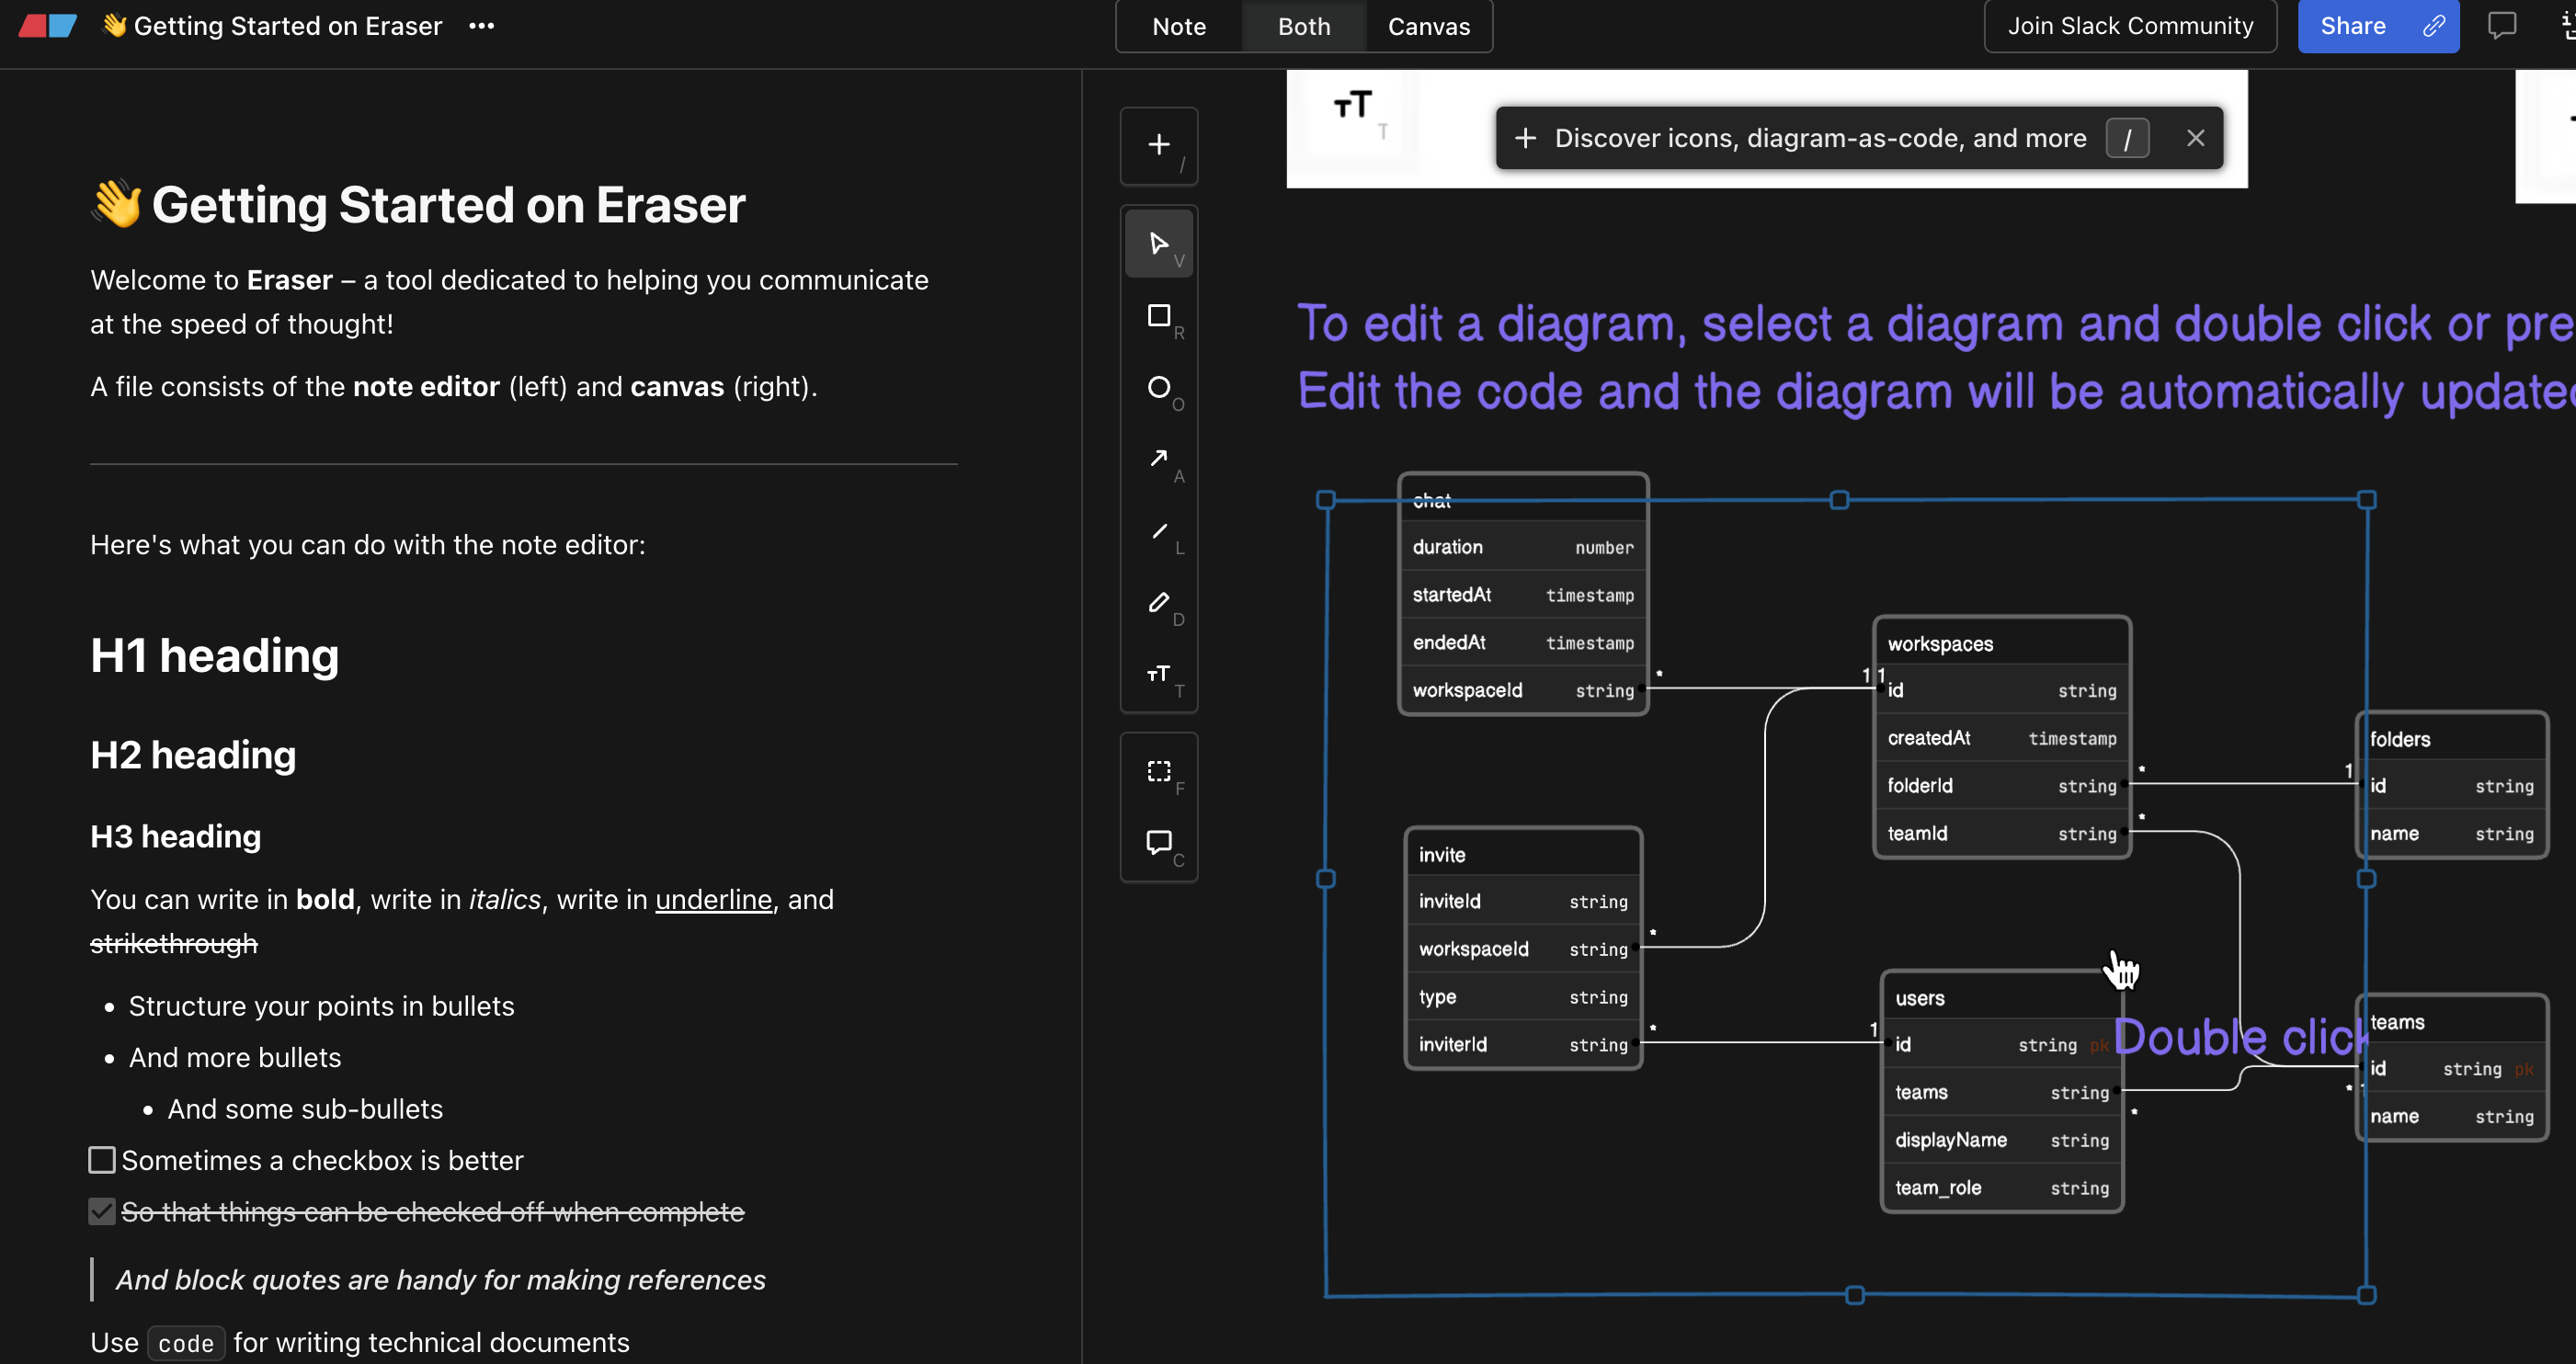Viewport: 2576px width, 1364px height.
Task: Select the Rectangle shape tool
Action: pyautogui.click(x=1159, y=317)
